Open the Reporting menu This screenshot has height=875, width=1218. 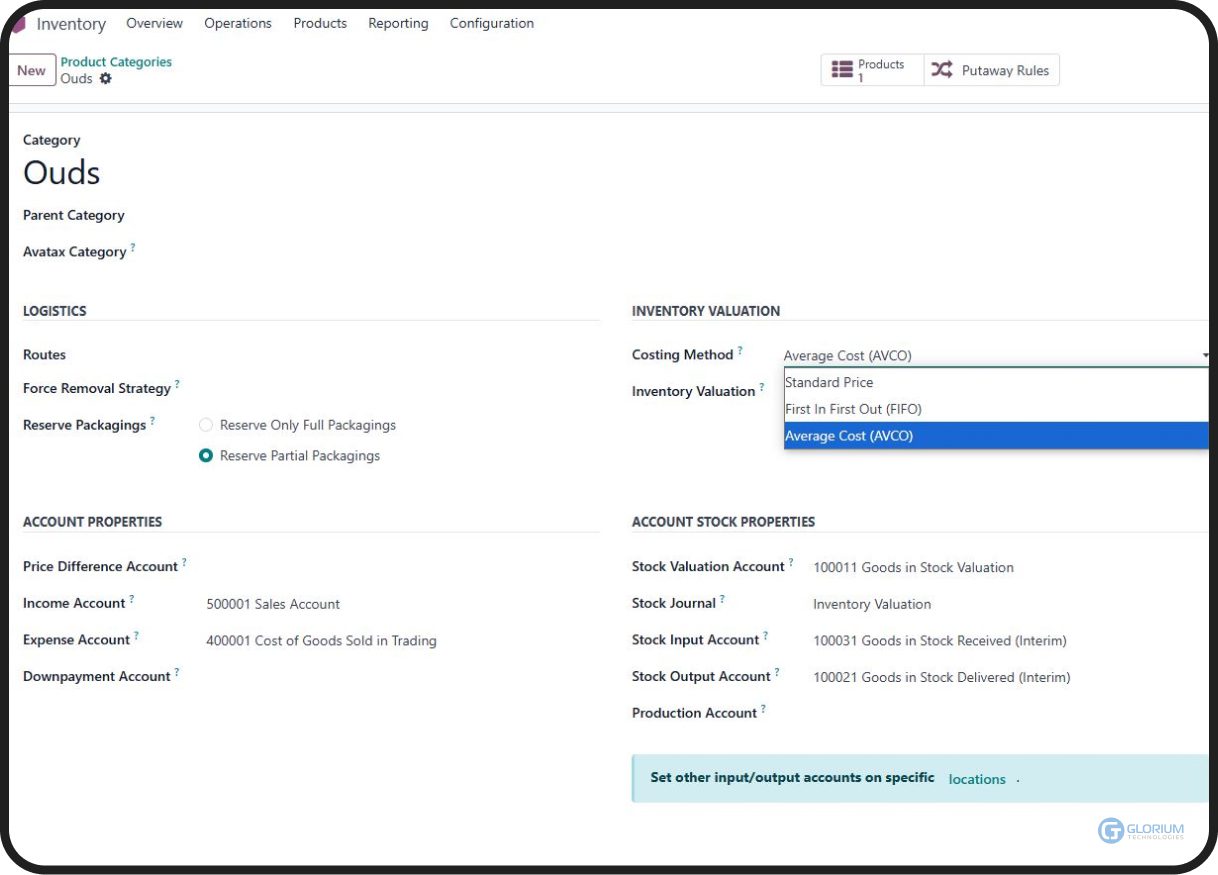tap(398, 23)
